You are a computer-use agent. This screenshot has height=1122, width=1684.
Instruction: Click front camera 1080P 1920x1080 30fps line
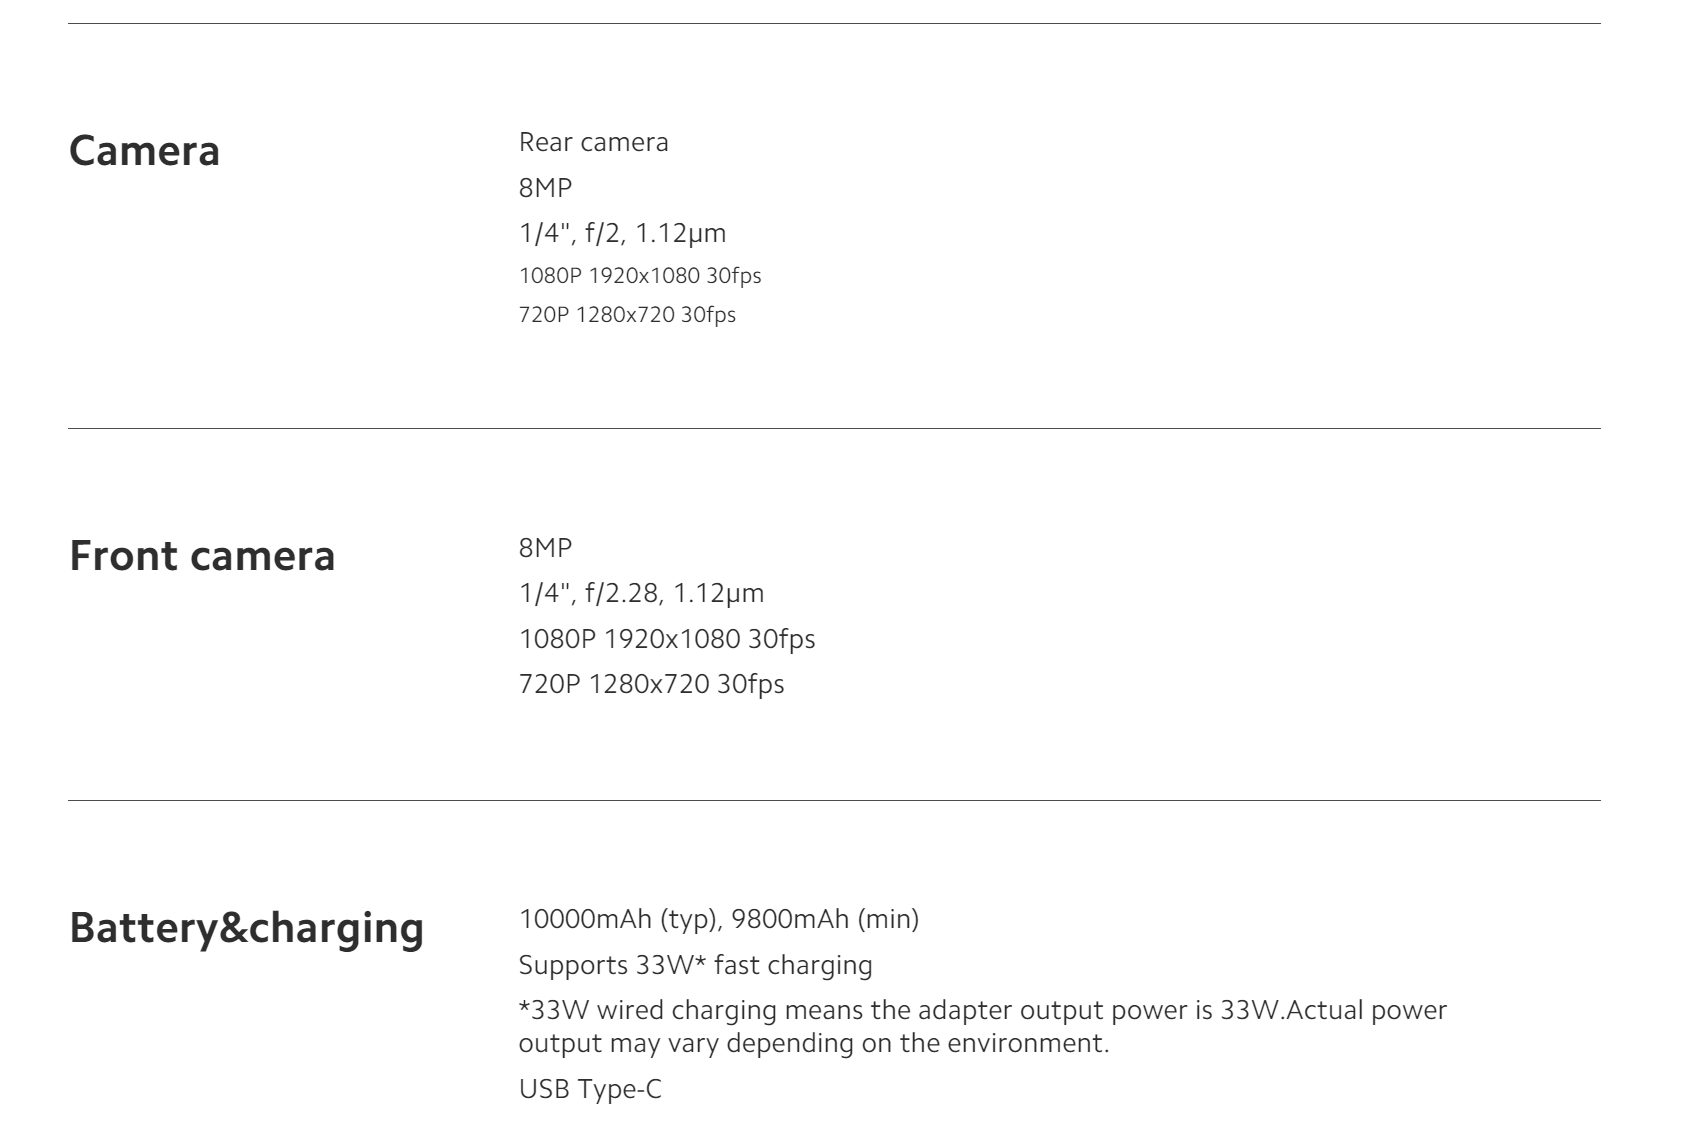[667, 639]
